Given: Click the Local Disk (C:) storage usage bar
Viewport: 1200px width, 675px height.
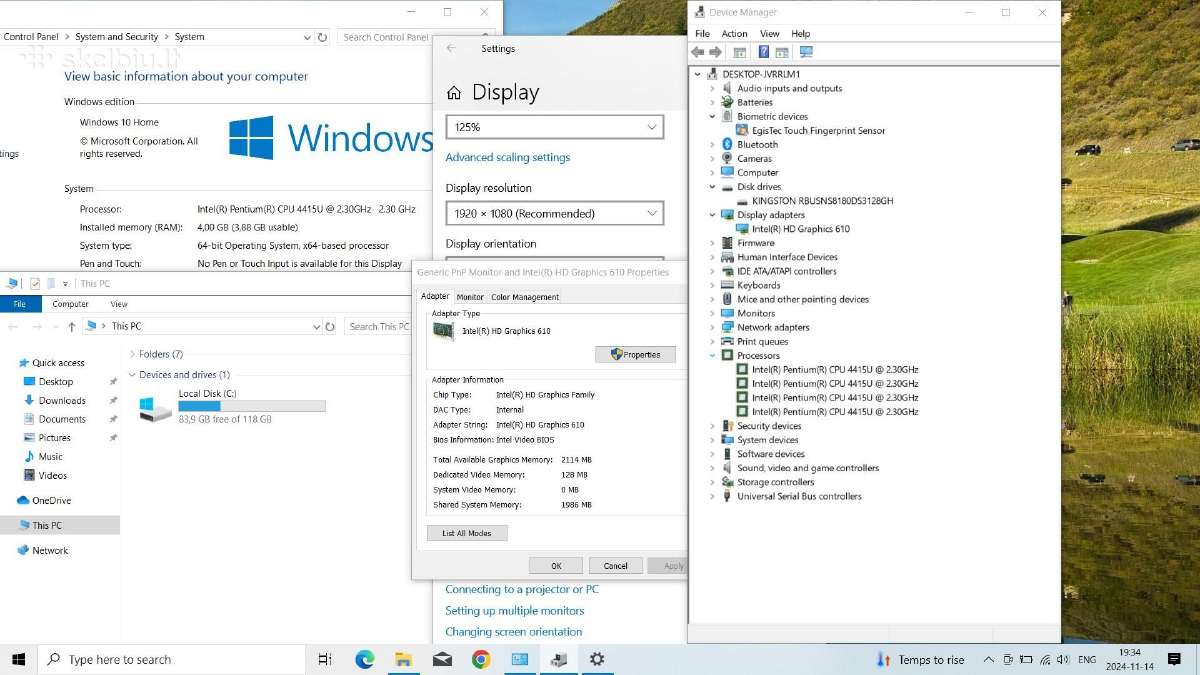Looking at the screenshot, I should (252, 406).
